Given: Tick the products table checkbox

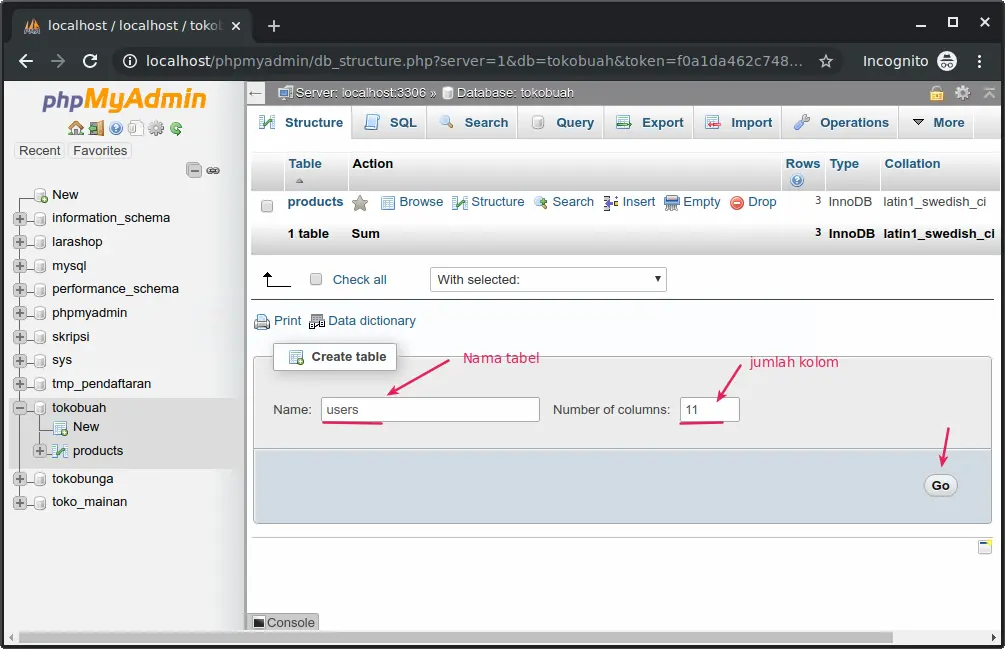Looking at the screenshot, I should tap(267, 206).
